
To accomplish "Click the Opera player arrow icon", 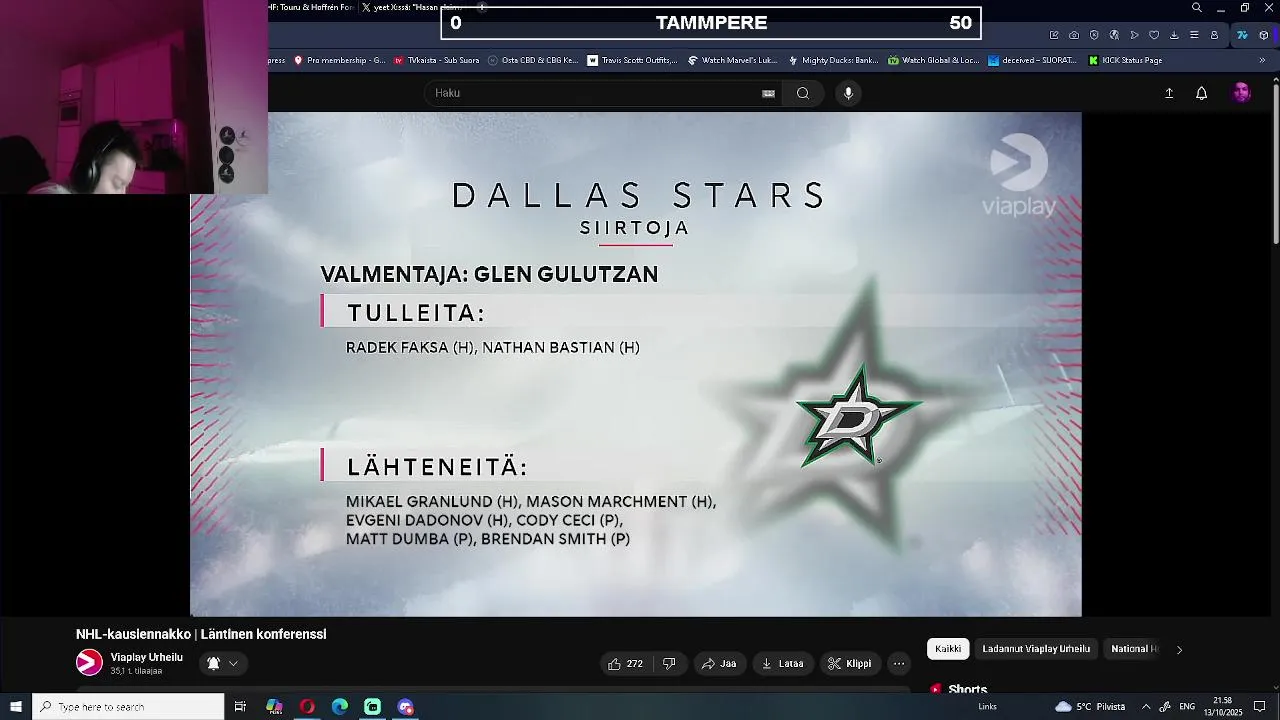I will click(1134, 35).
